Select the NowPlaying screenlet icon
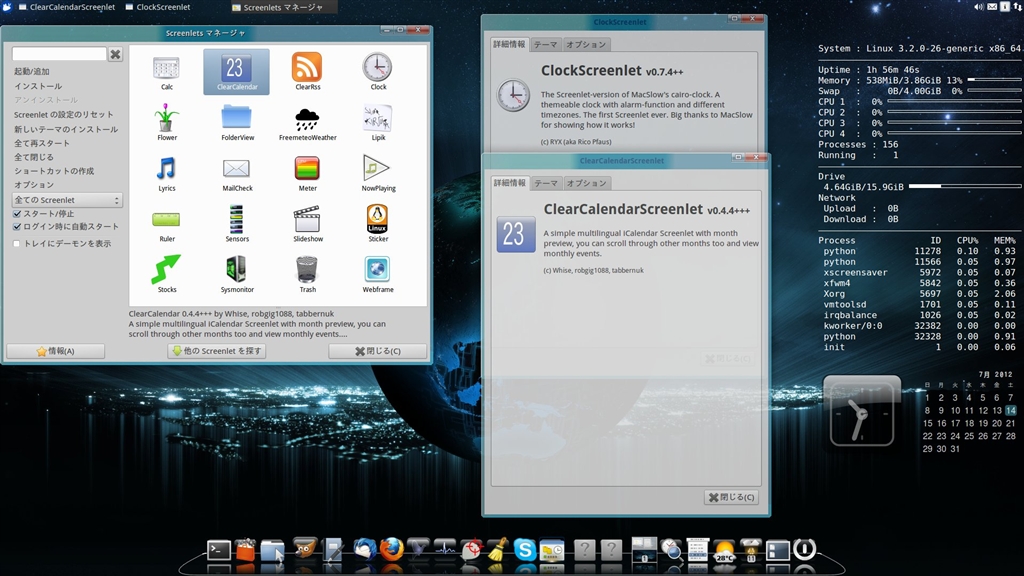Viewport: 1024px width, 576px height. pos(378,171)
